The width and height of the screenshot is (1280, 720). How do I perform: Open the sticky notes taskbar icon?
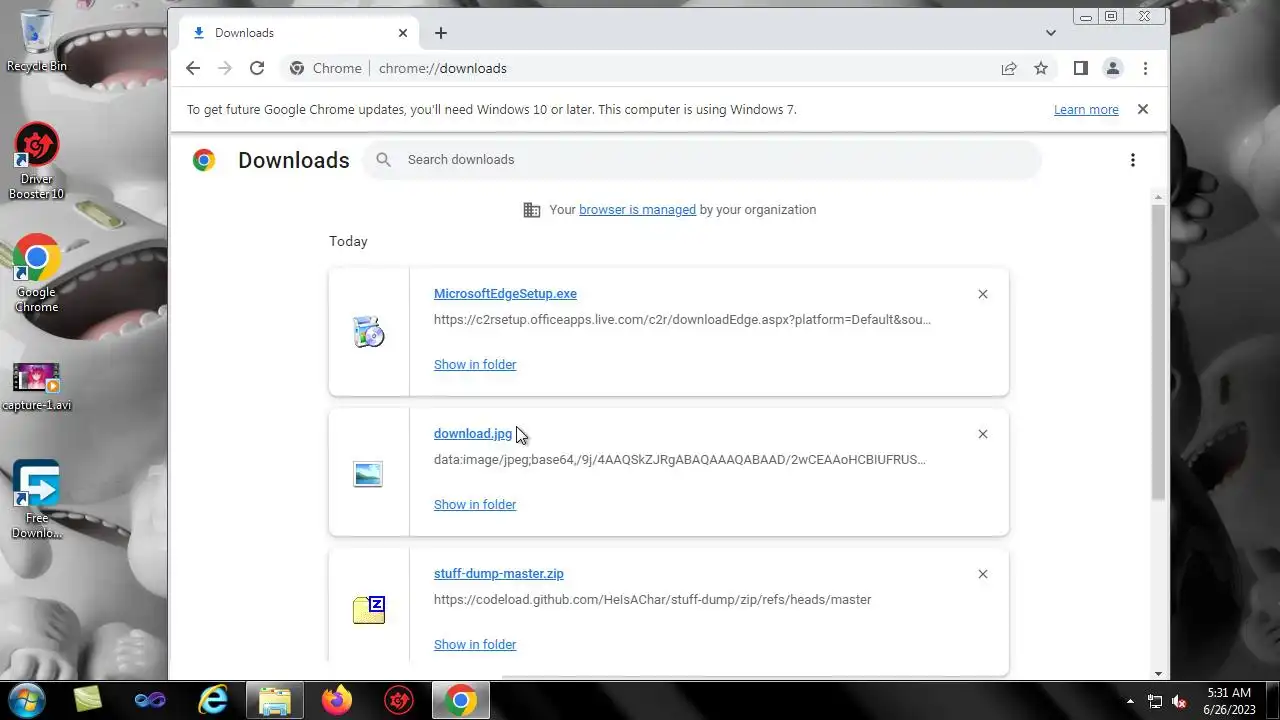click(88, 700)
